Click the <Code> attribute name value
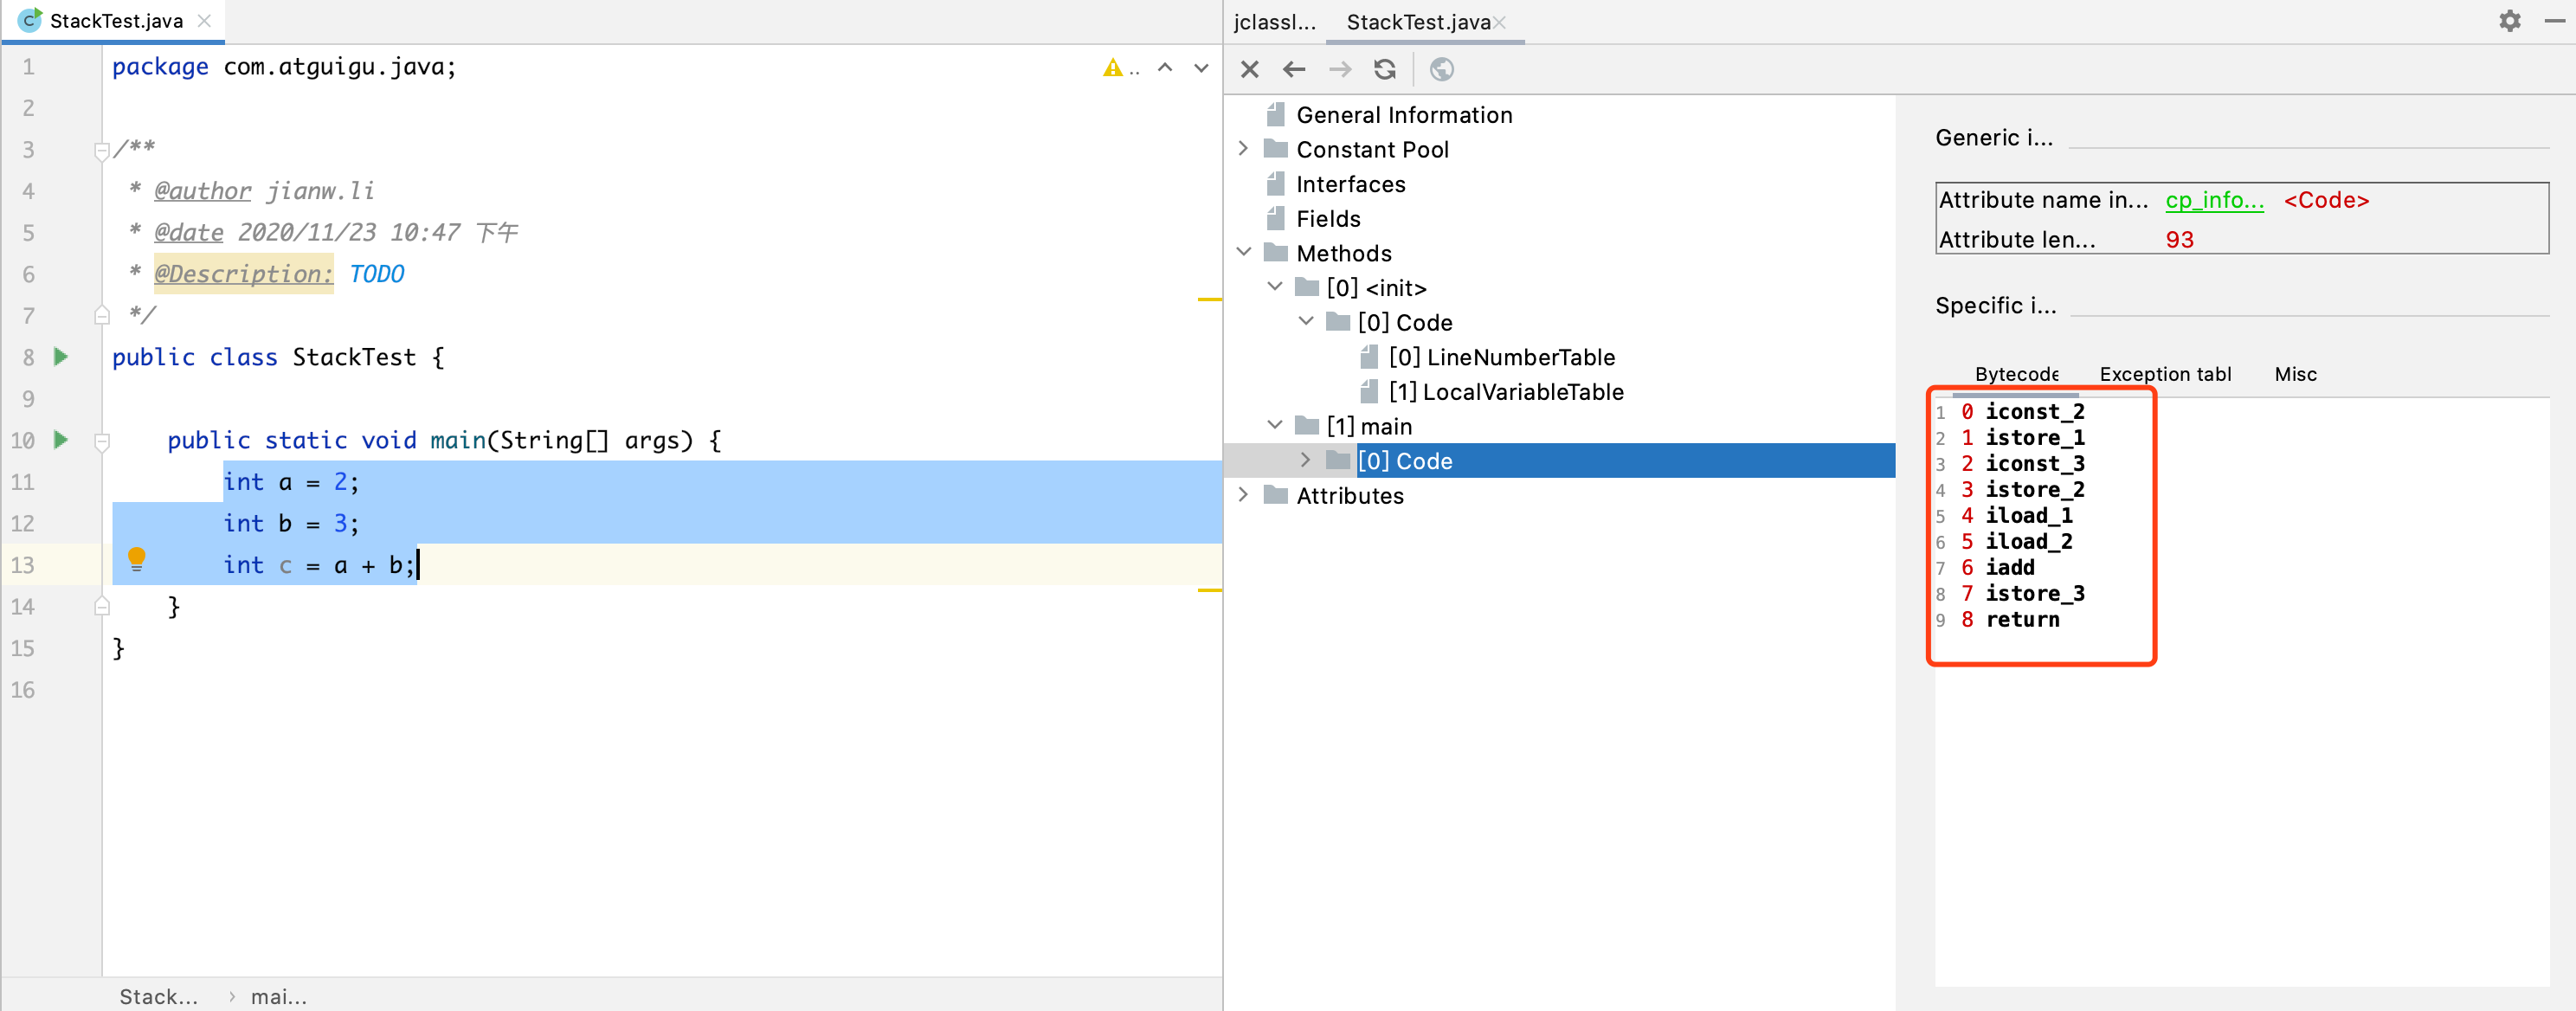This screenshot has height=1011, width=2576. click(x=2326, y=200)
